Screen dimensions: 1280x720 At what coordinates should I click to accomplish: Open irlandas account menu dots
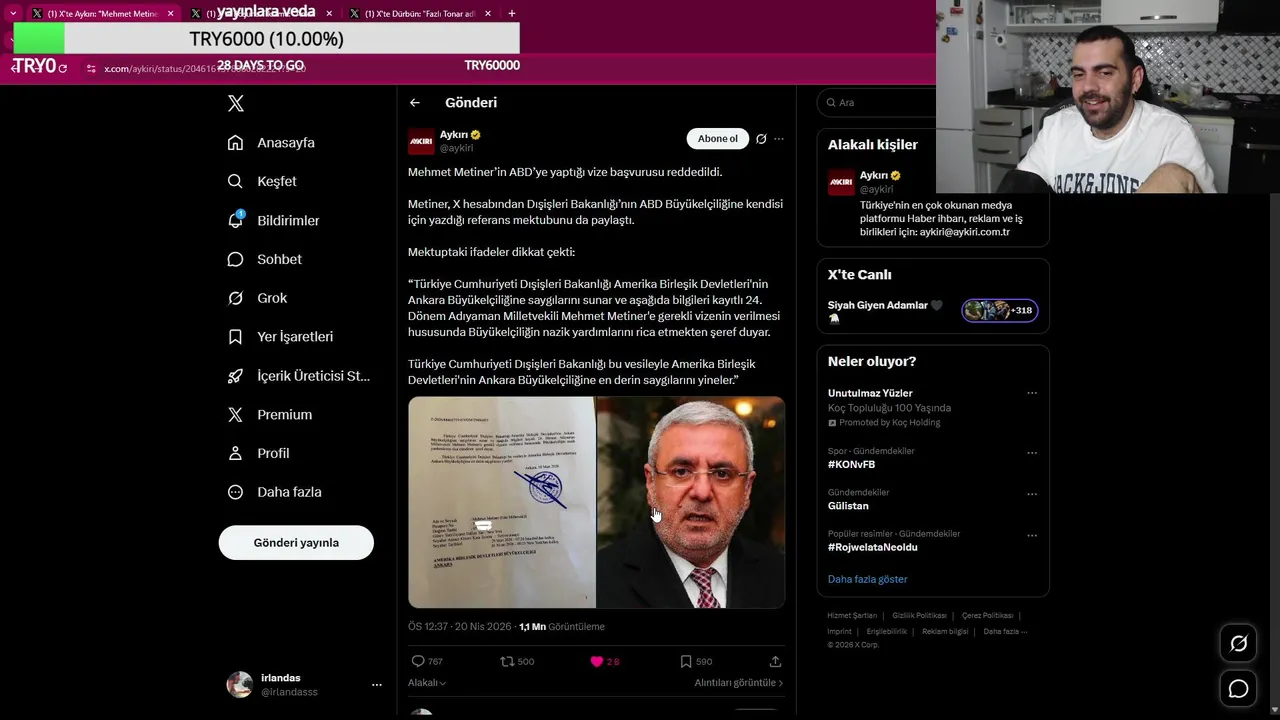click(x=376, y=685)
